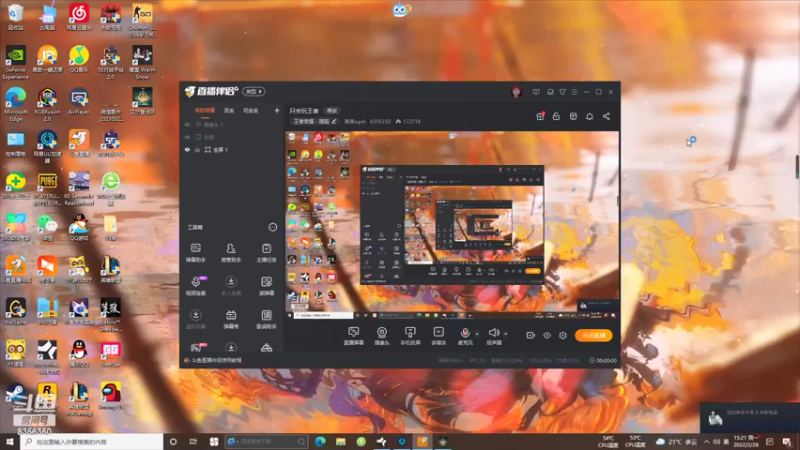Open the streamer avatar profile
Image resolution: width=800 pixels, height=450 pixels.
(516, 92)
